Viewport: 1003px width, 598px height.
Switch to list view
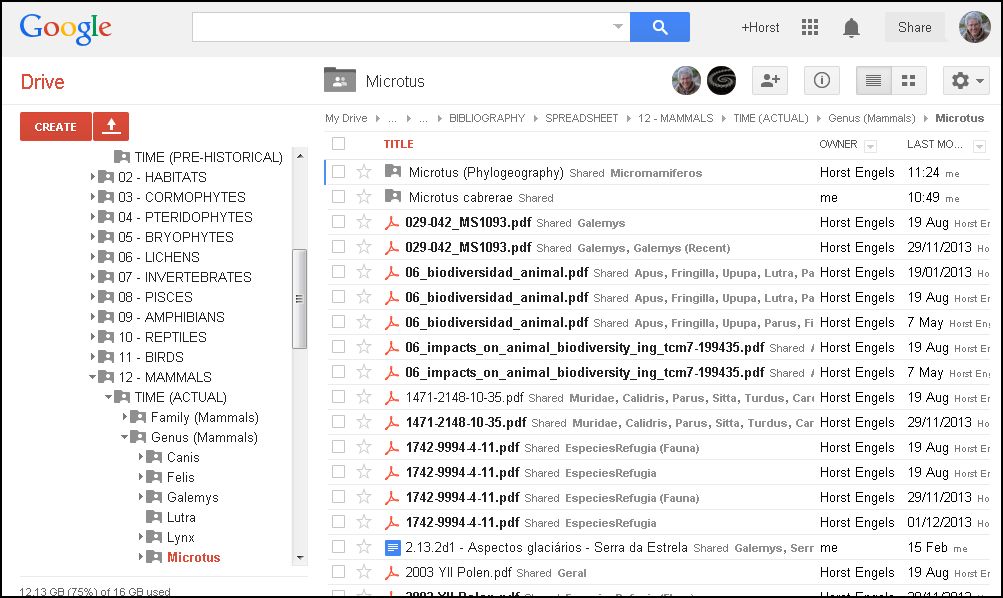coord(873,81)
